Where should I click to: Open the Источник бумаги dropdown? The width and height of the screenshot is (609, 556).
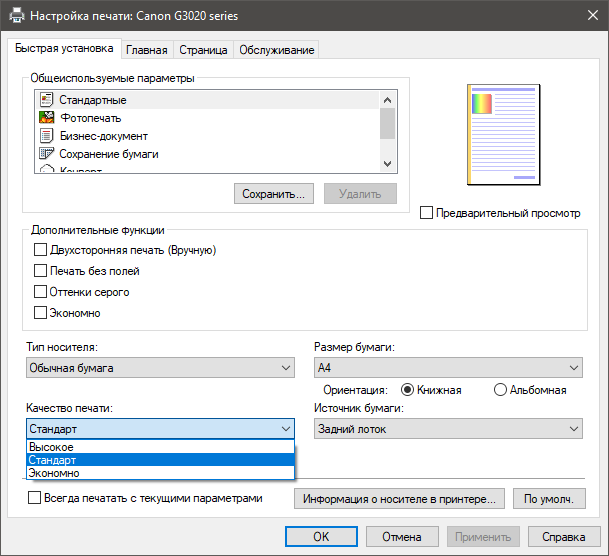click(448, 429)
